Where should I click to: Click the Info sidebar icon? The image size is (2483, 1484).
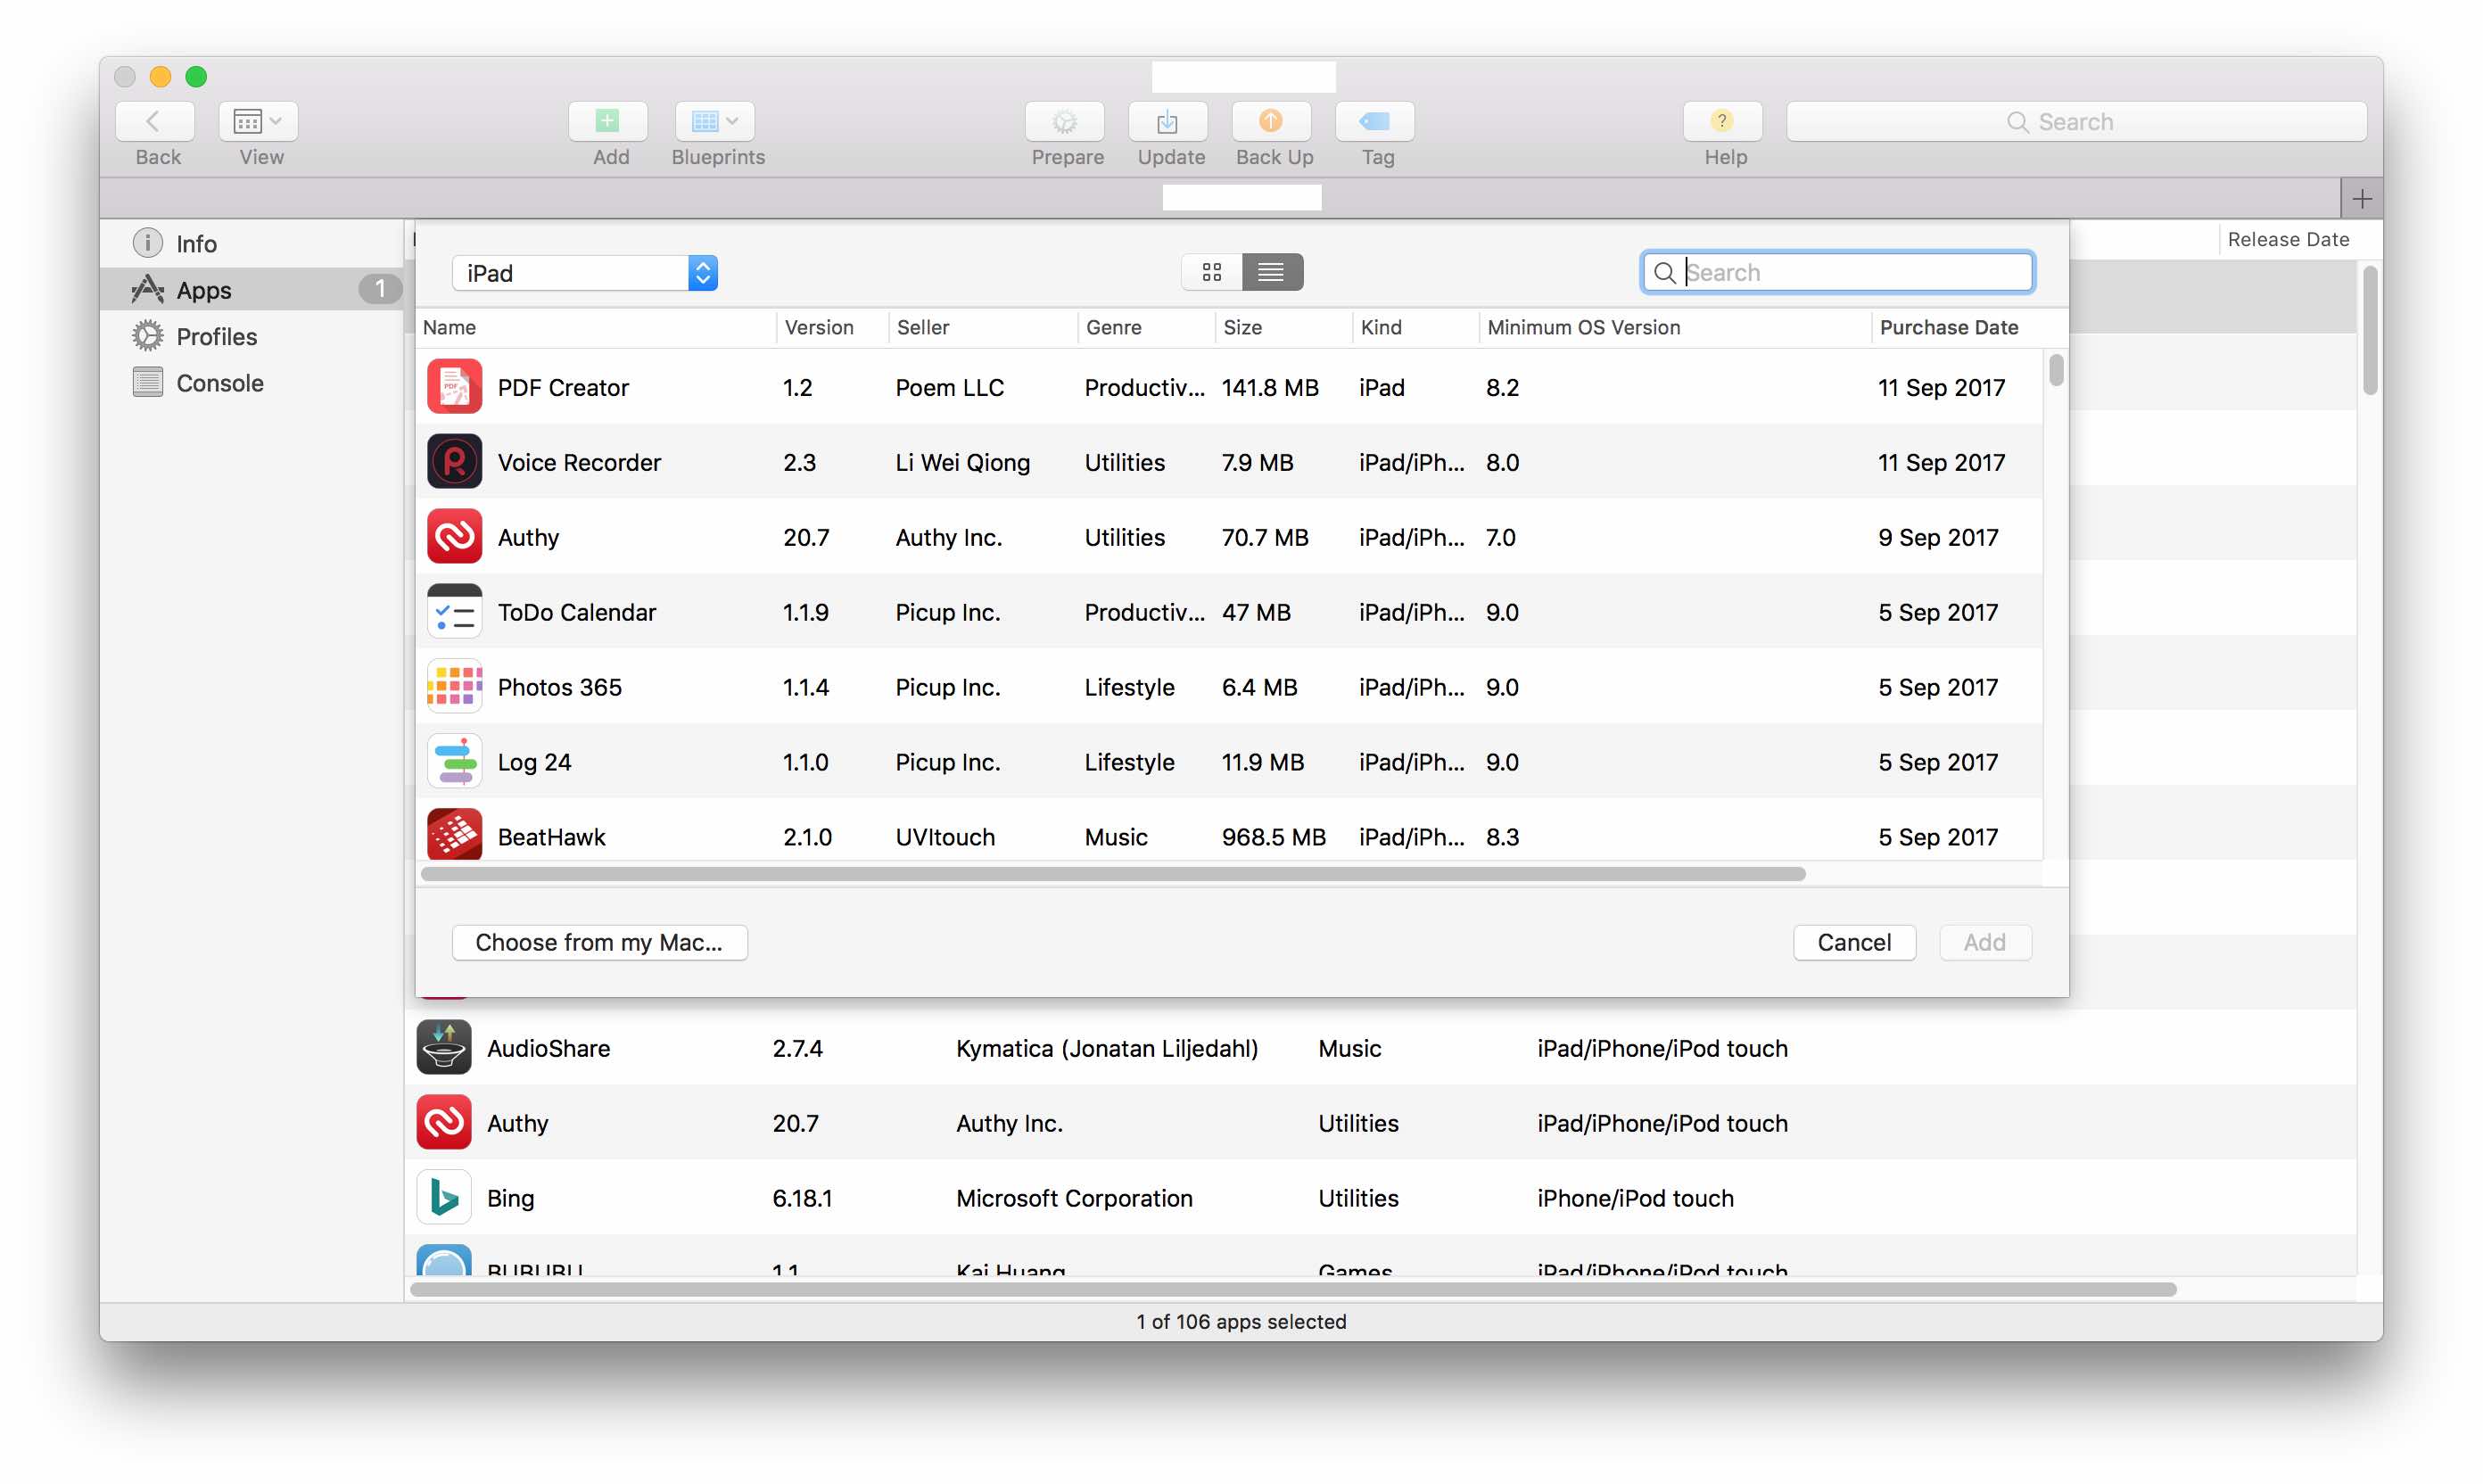pyautogui.click(x=148, y=243)
